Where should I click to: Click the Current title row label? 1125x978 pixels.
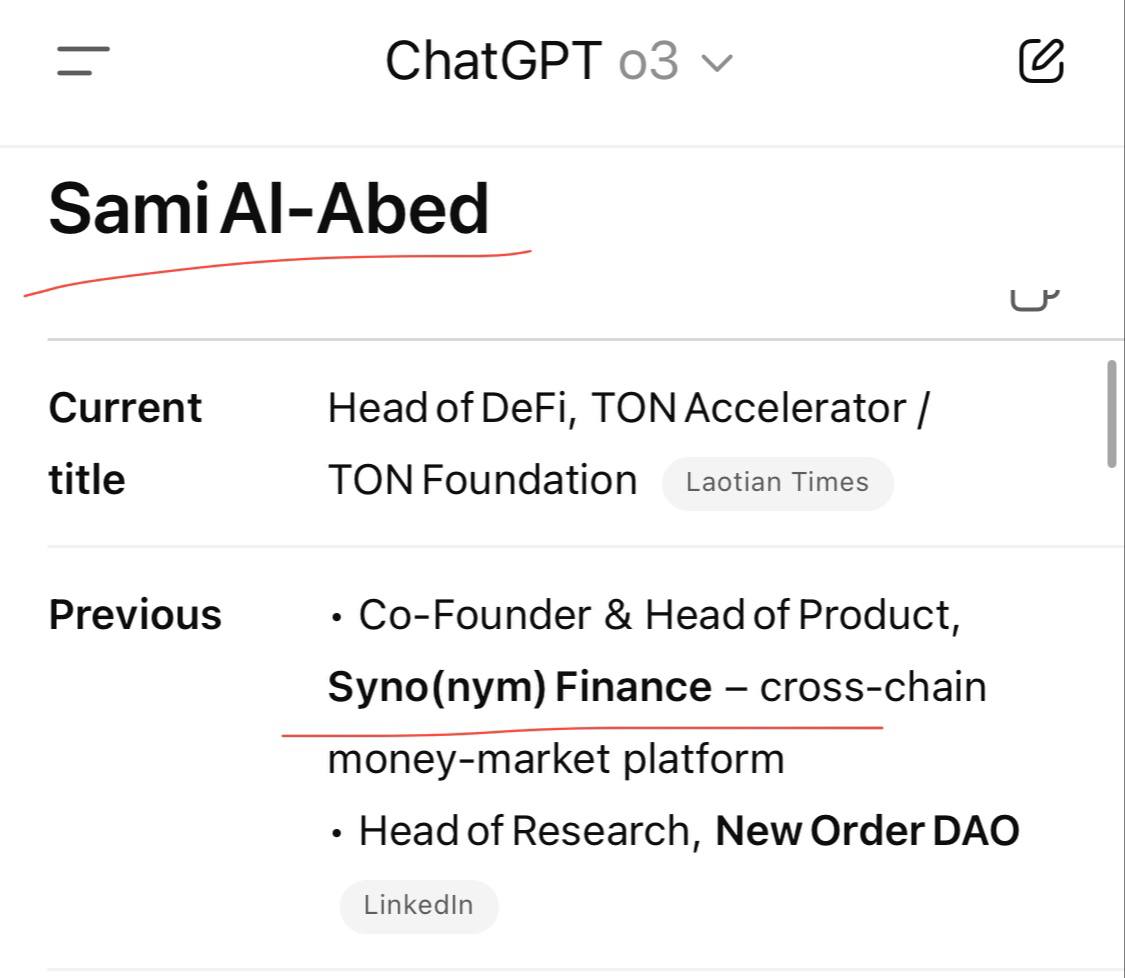tap(126, 443)
